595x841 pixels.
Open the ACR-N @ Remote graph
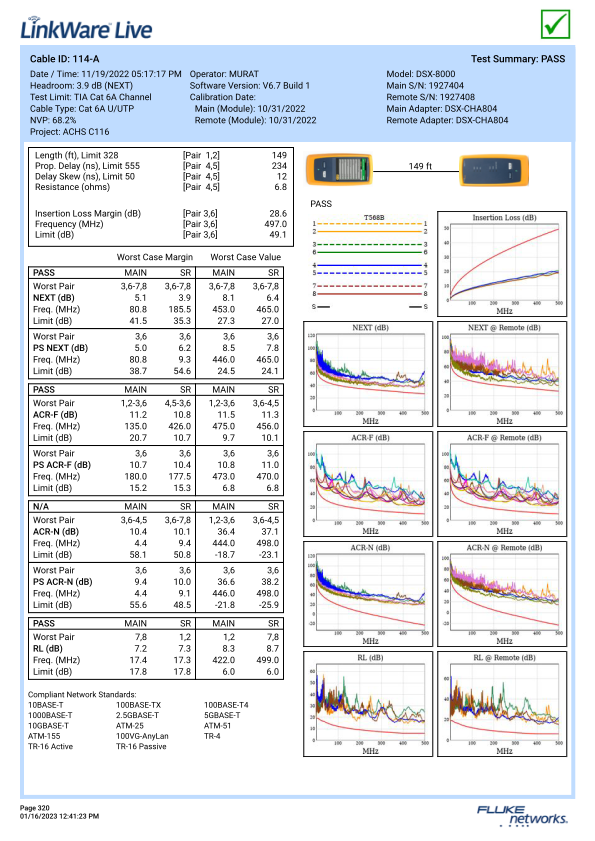(x=502, y=594)
